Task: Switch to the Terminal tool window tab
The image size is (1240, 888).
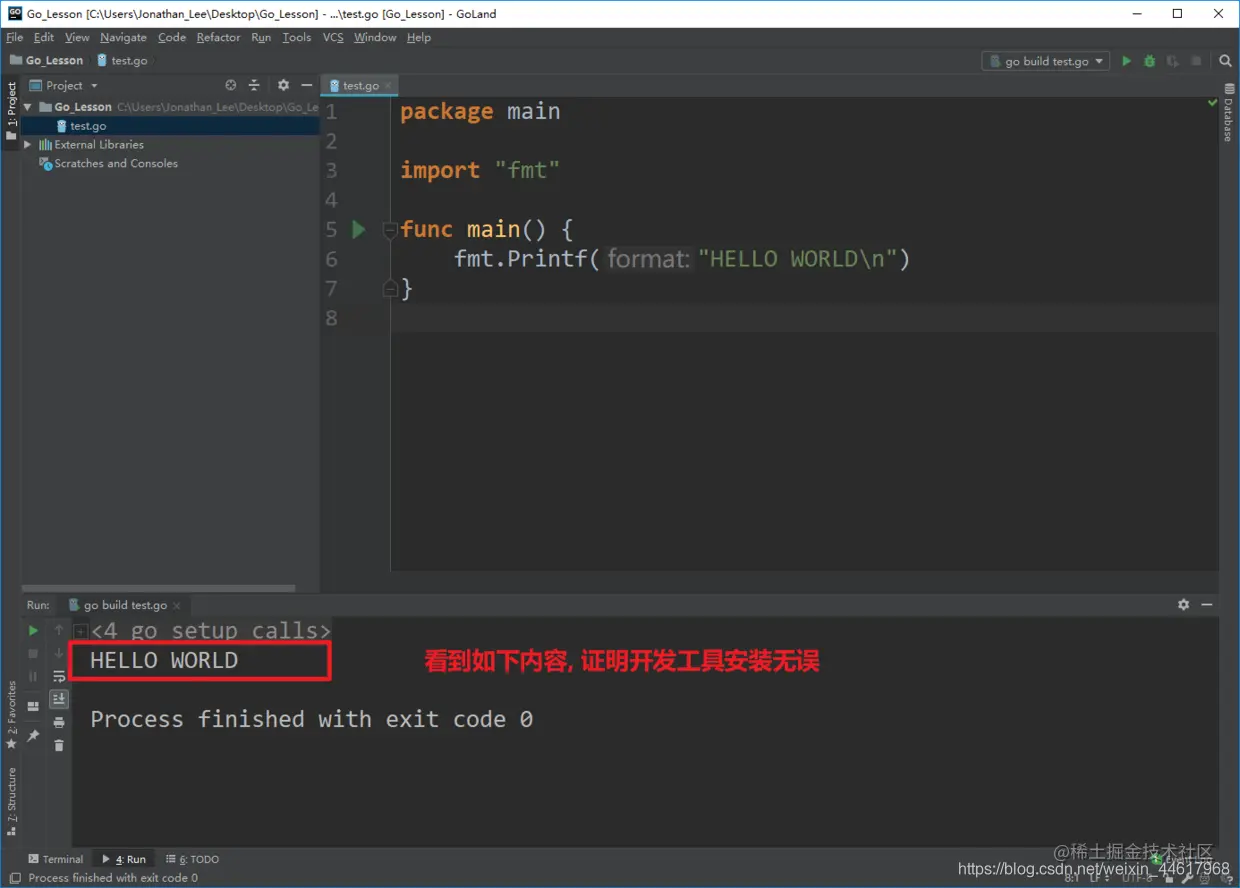Action: (56, 859)
